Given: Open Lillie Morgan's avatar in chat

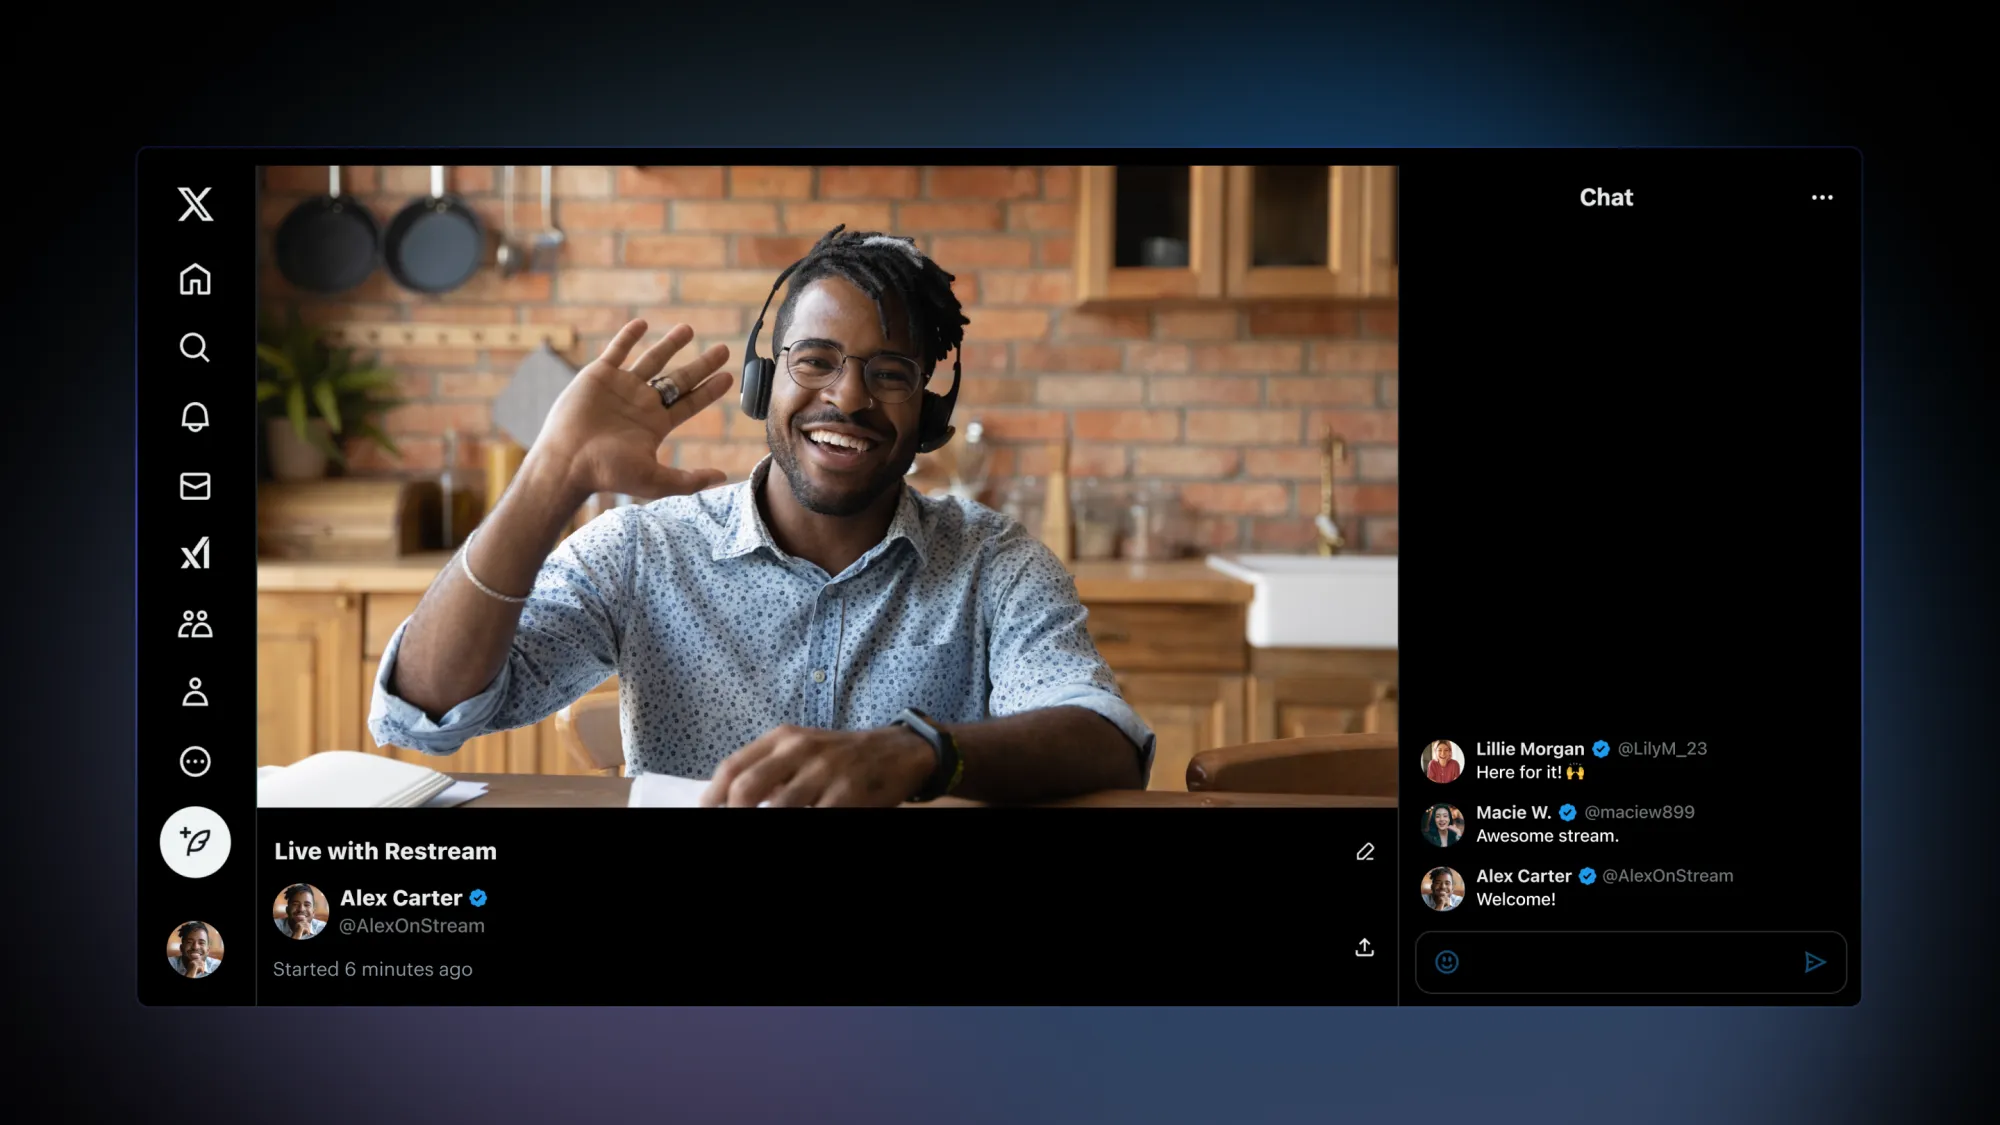Looking at the screenshot, I should click(1442, 761).
